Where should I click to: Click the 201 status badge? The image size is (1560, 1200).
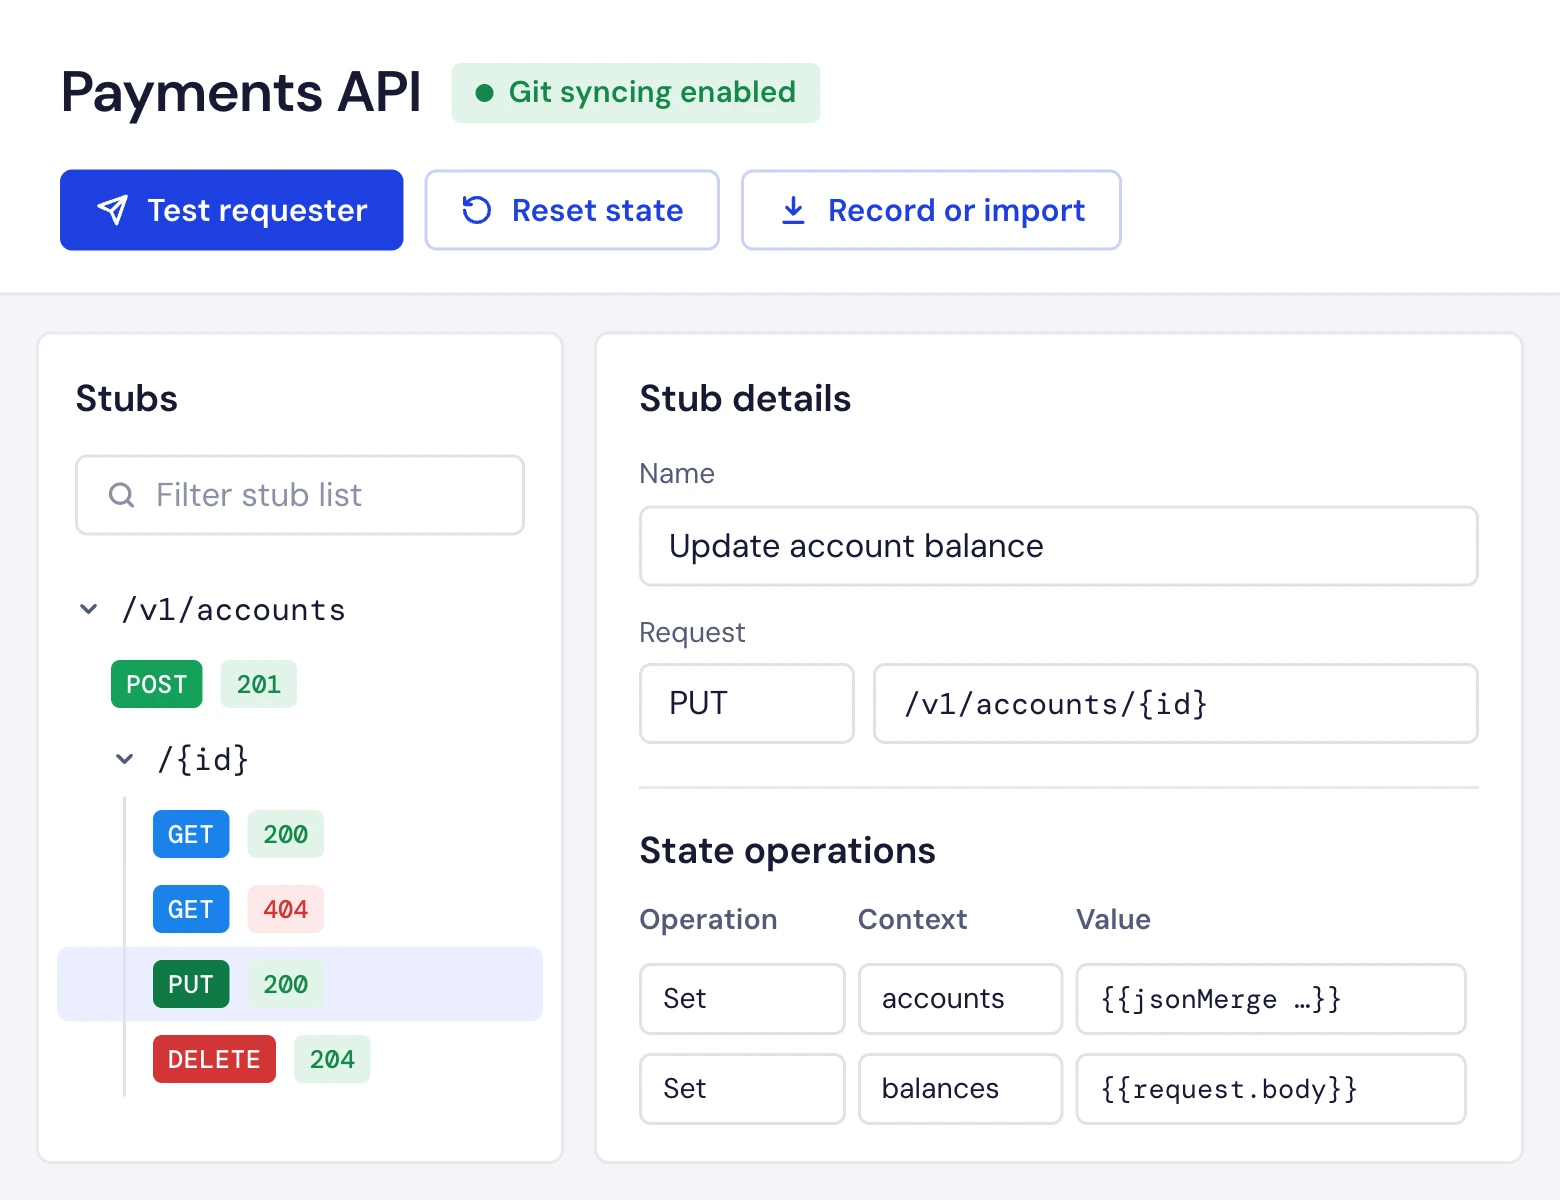click(x=259, y=684)
